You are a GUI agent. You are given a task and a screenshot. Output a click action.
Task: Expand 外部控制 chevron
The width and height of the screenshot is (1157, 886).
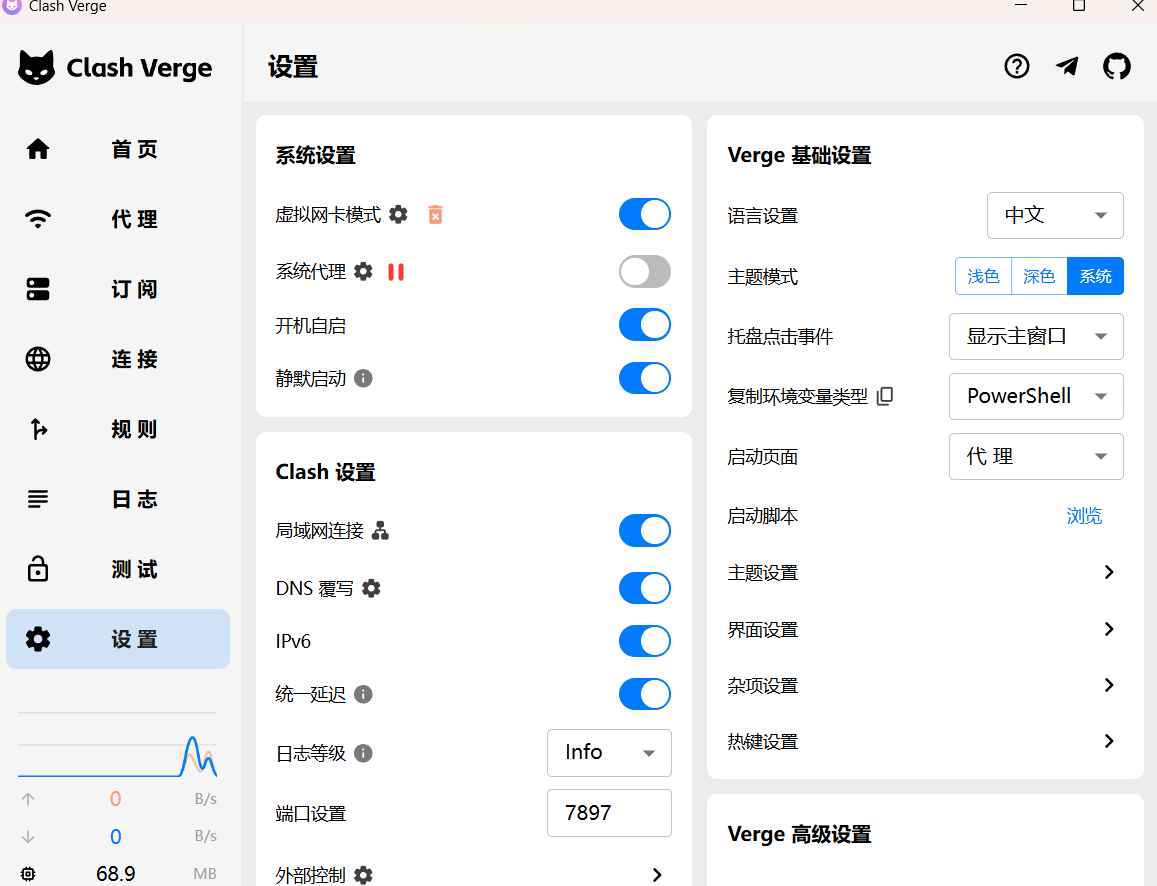[x=657, y=875]
